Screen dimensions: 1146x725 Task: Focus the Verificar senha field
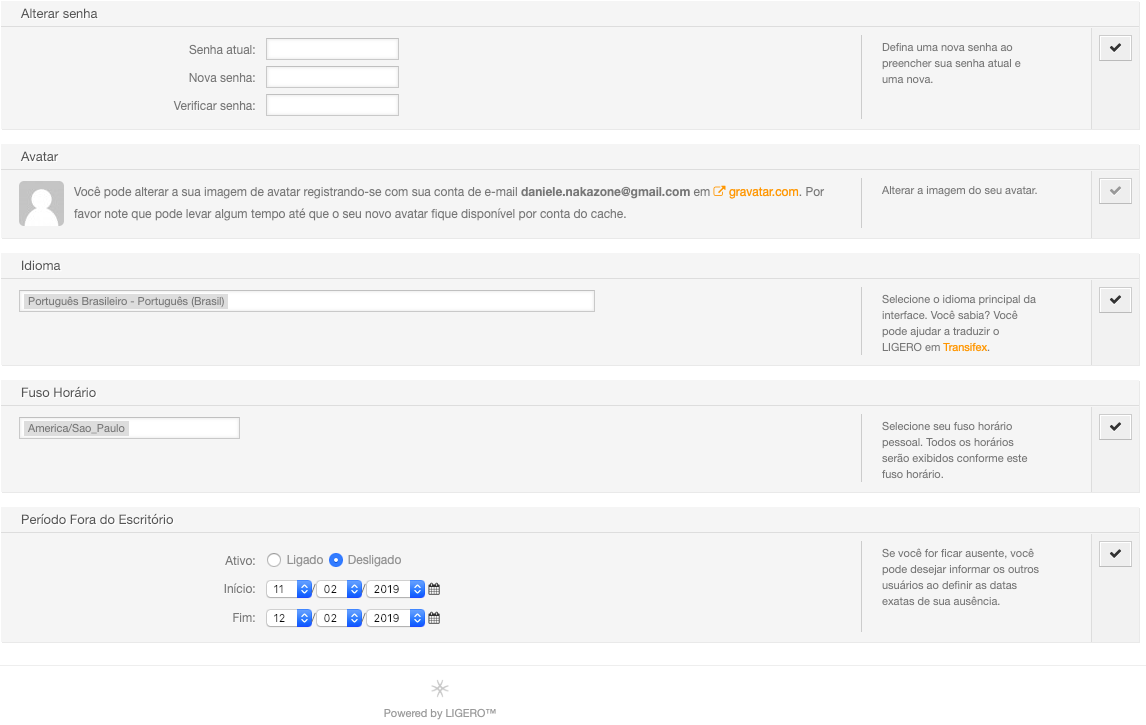pyautogui.click(x=333, y=105)
